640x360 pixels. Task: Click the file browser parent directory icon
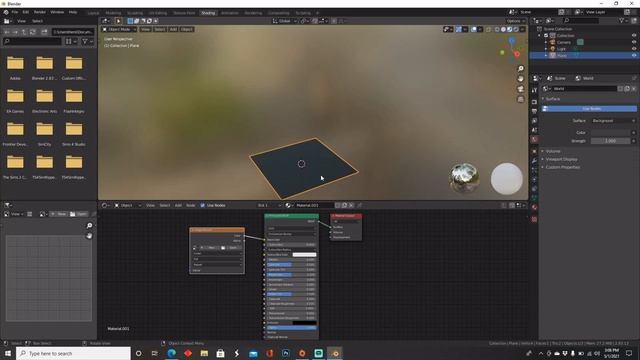[24, 32]
